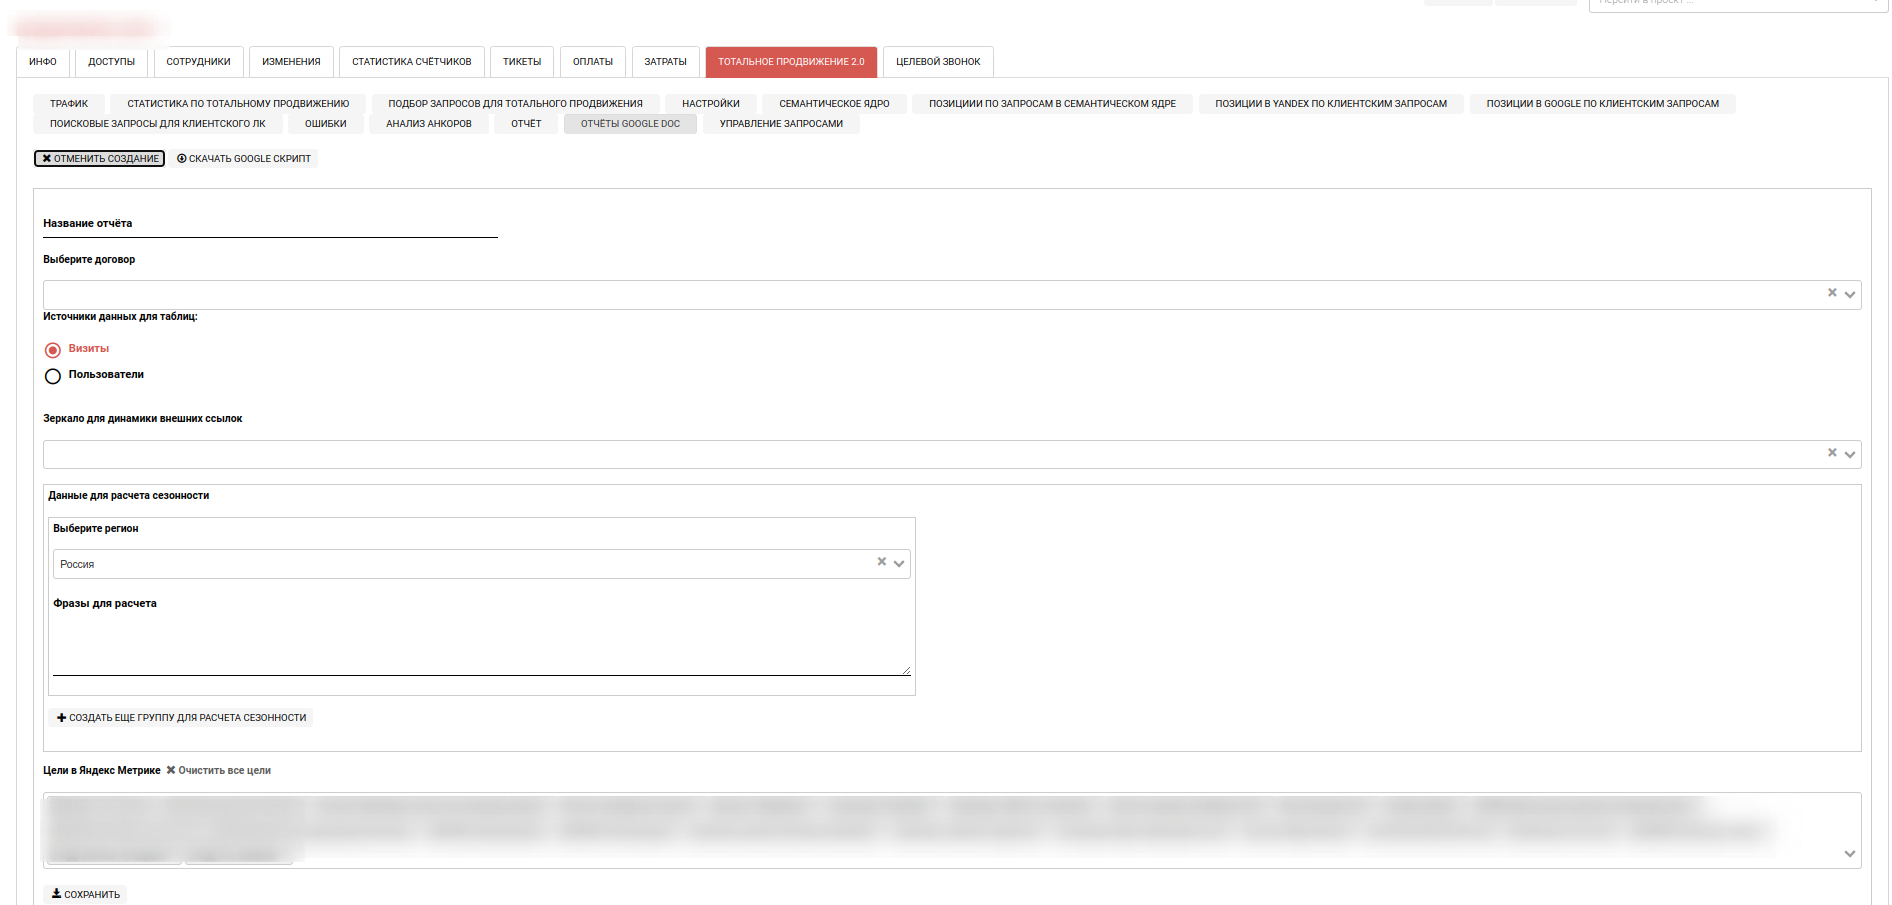Expand the Выберите договор dropdown
Viewport: 1892px width, 905px height.
tap(1850, 295)
